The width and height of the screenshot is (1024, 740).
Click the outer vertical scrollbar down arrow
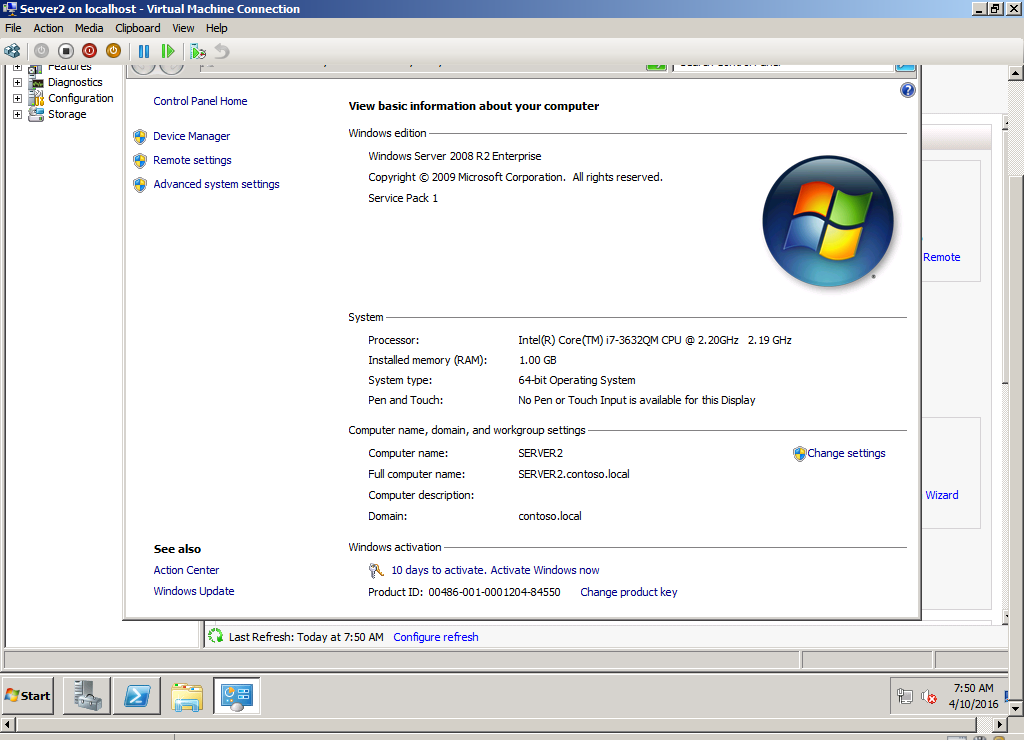pyautogui.click(x=1016, y=708)
